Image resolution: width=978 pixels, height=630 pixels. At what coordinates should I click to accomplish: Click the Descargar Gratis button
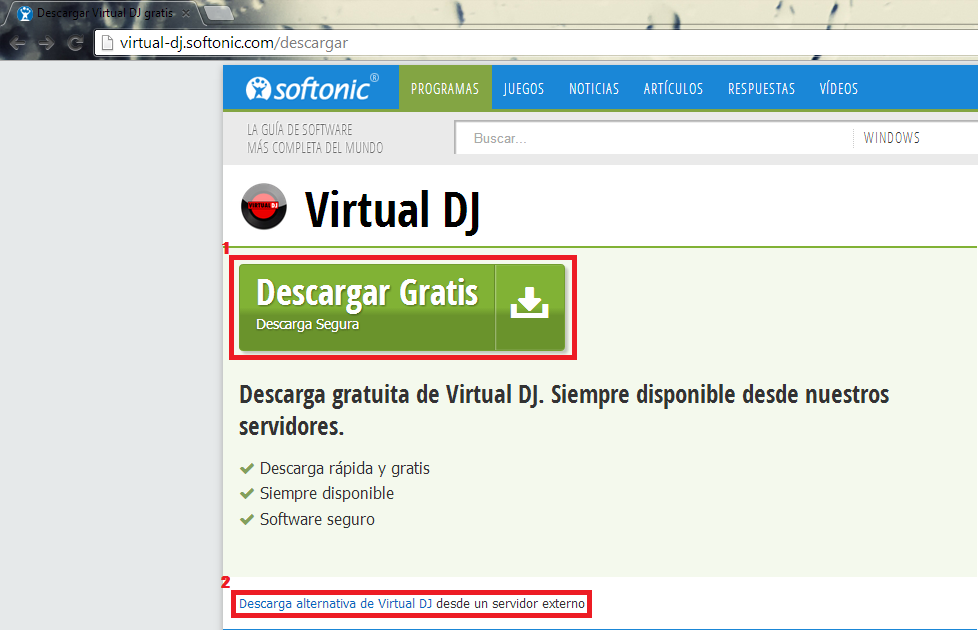(x=402, y=307)
